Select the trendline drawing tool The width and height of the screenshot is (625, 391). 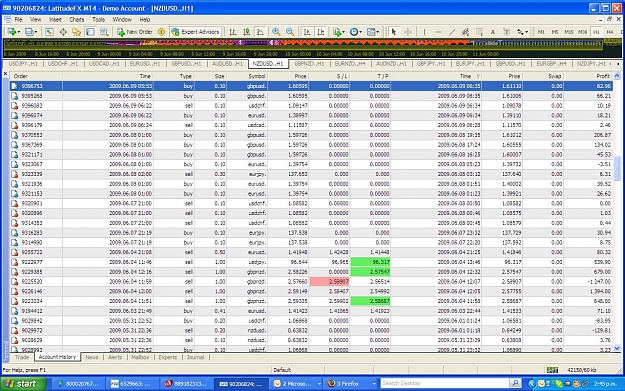[452, 32]
